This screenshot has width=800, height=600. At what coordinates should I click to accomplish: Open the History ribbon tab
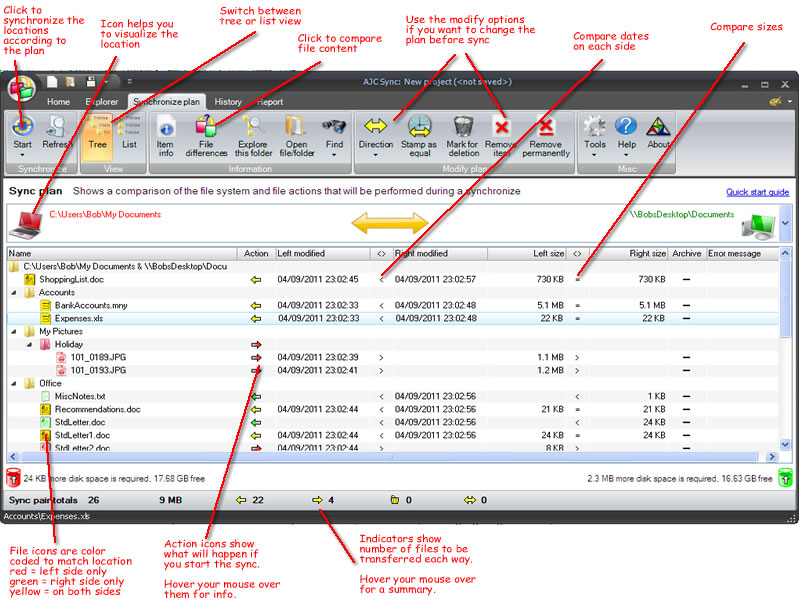[228, 102]
